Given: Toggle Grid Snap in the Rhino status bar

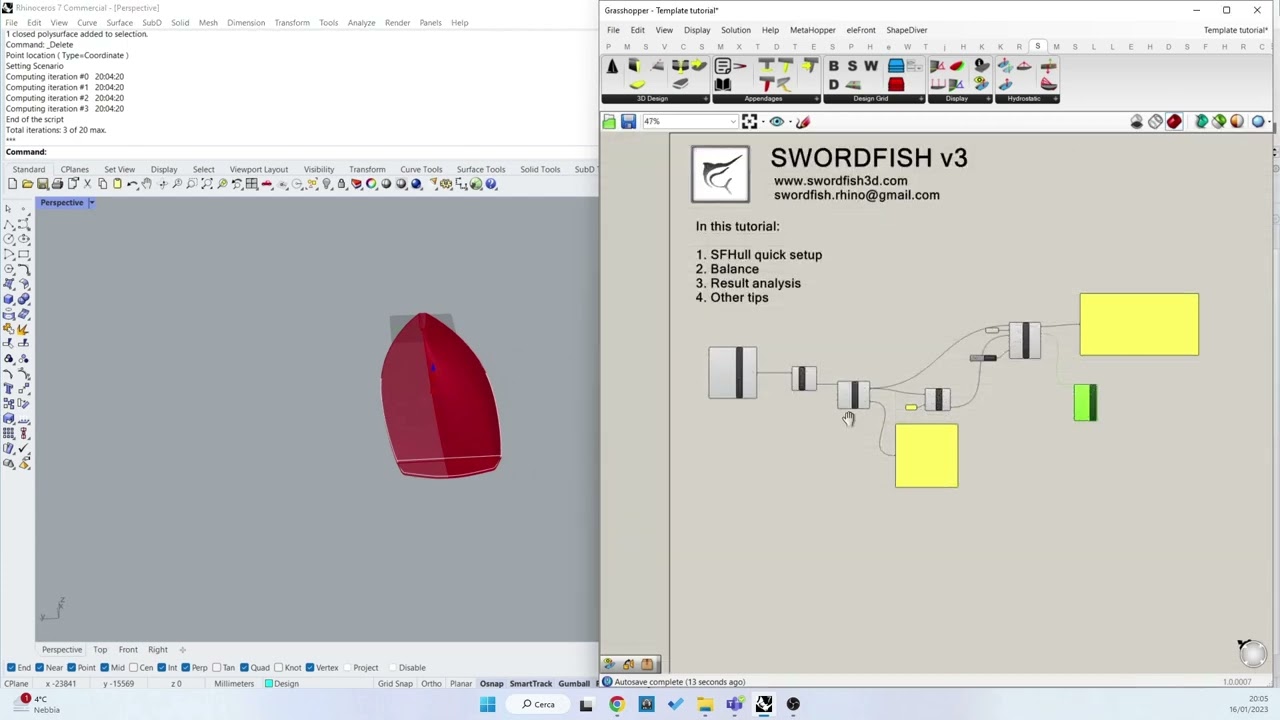Looking at the screenshot, I should coord(395,684).
